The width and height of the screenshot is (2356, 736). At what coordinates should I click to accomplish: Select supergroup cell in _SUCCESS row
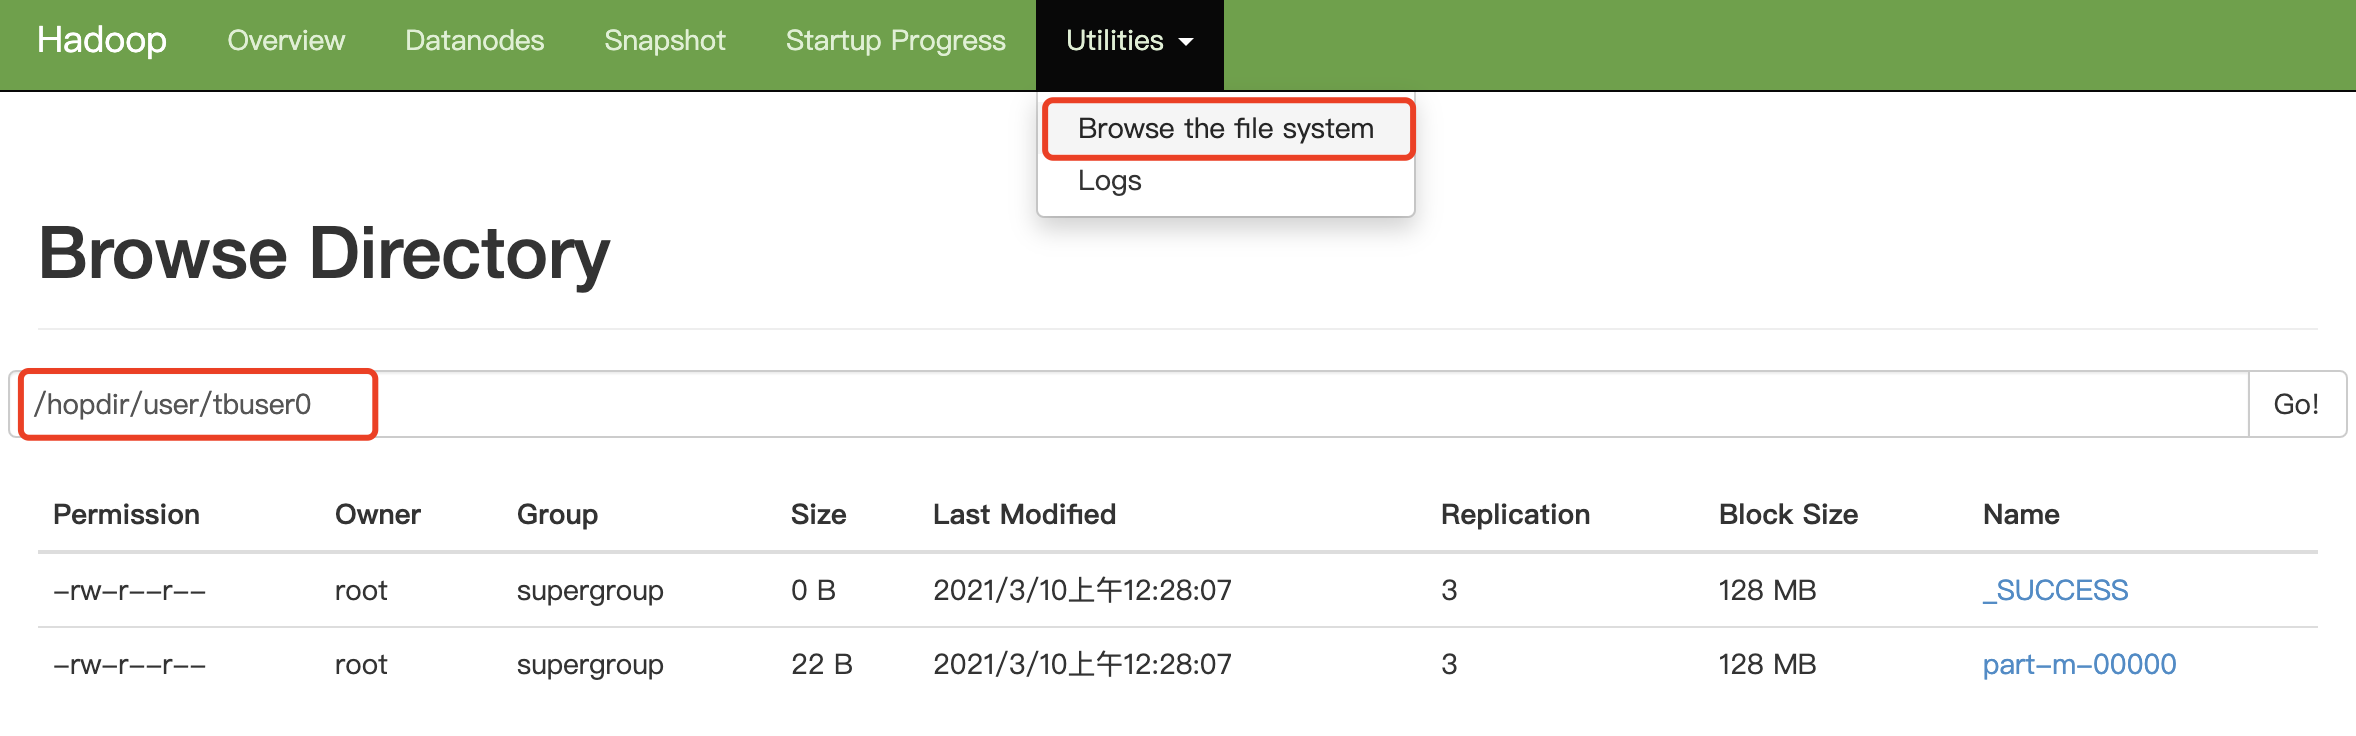(x=590, y=591)
